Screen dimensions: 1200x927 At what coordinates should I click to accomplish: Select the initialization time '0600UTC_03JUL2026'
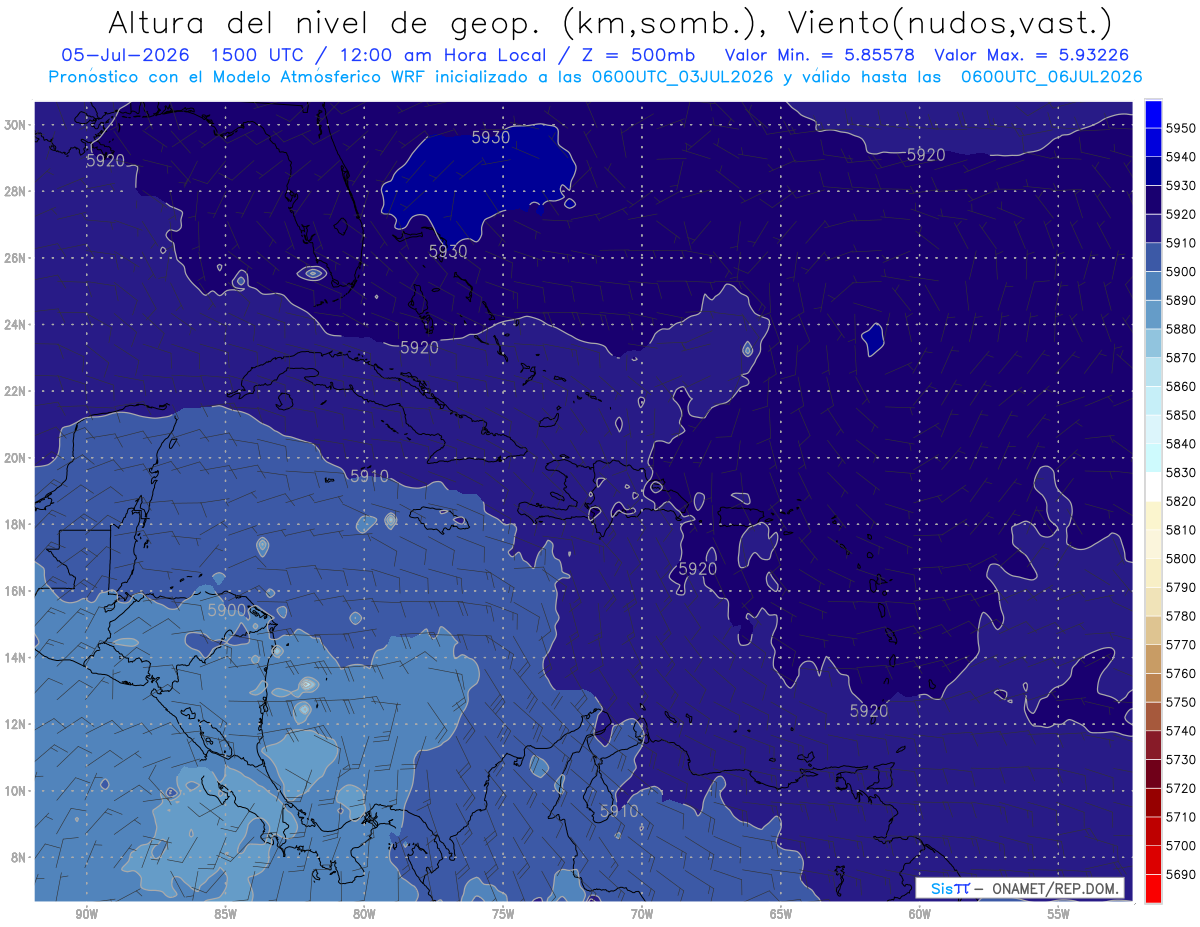(682, 77)
